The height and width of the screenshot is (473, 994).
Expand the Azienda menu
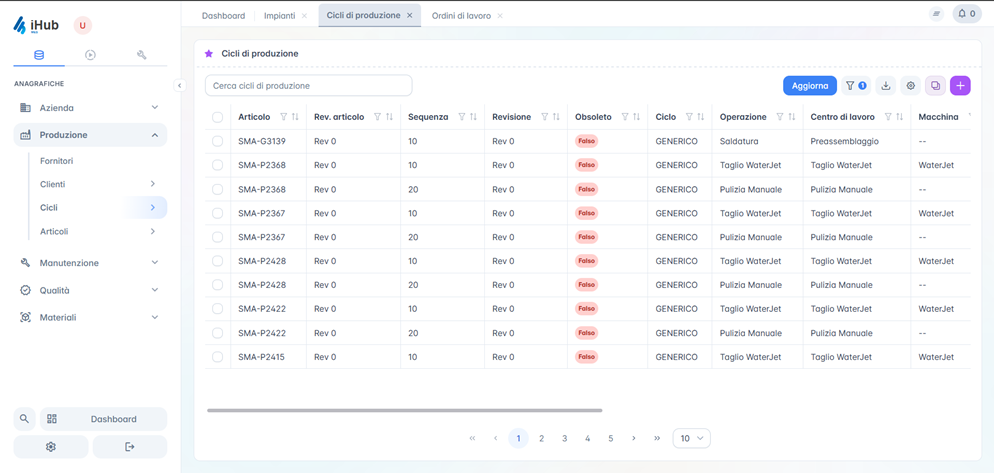[x=90, y=108]
